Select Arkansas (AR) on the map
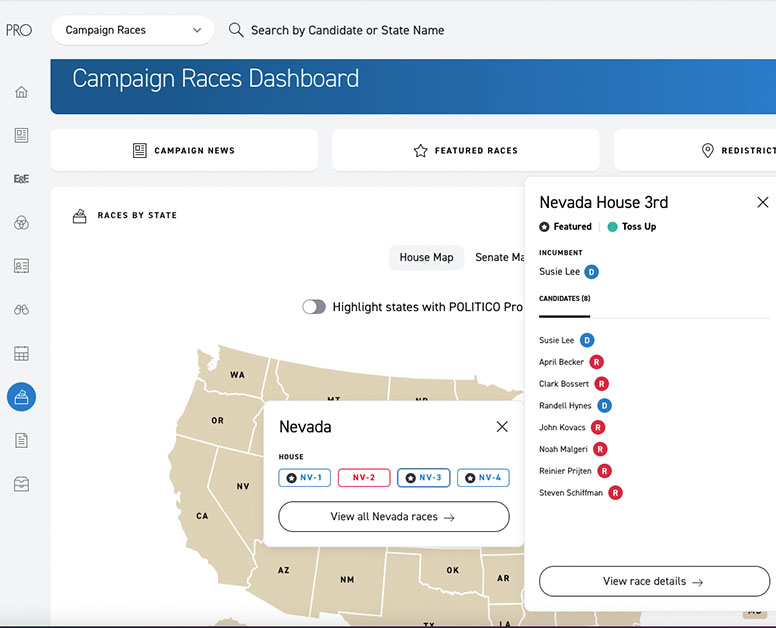The height and width of the screenshot is (628, 776). (503, 578)
